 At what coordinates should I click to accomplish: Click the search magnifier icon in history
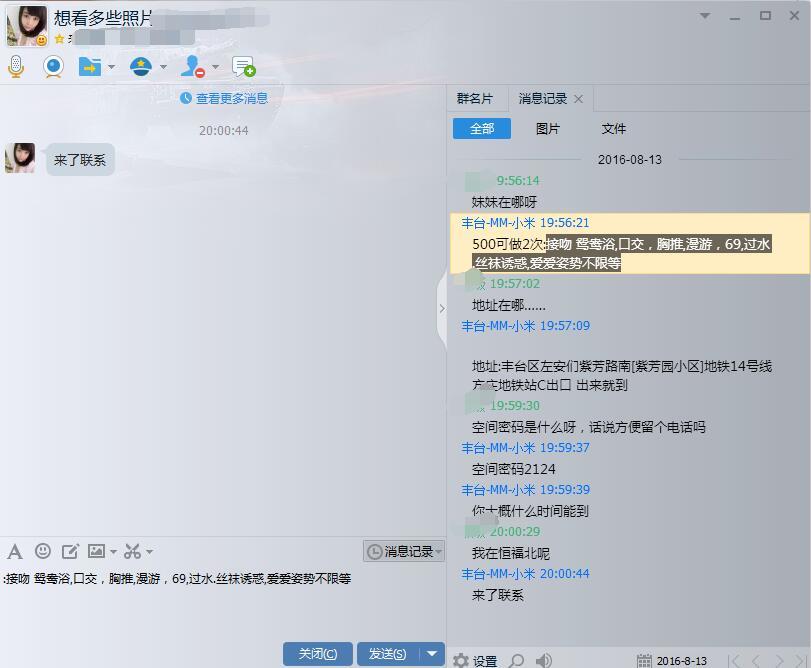(x=516, y=661)
